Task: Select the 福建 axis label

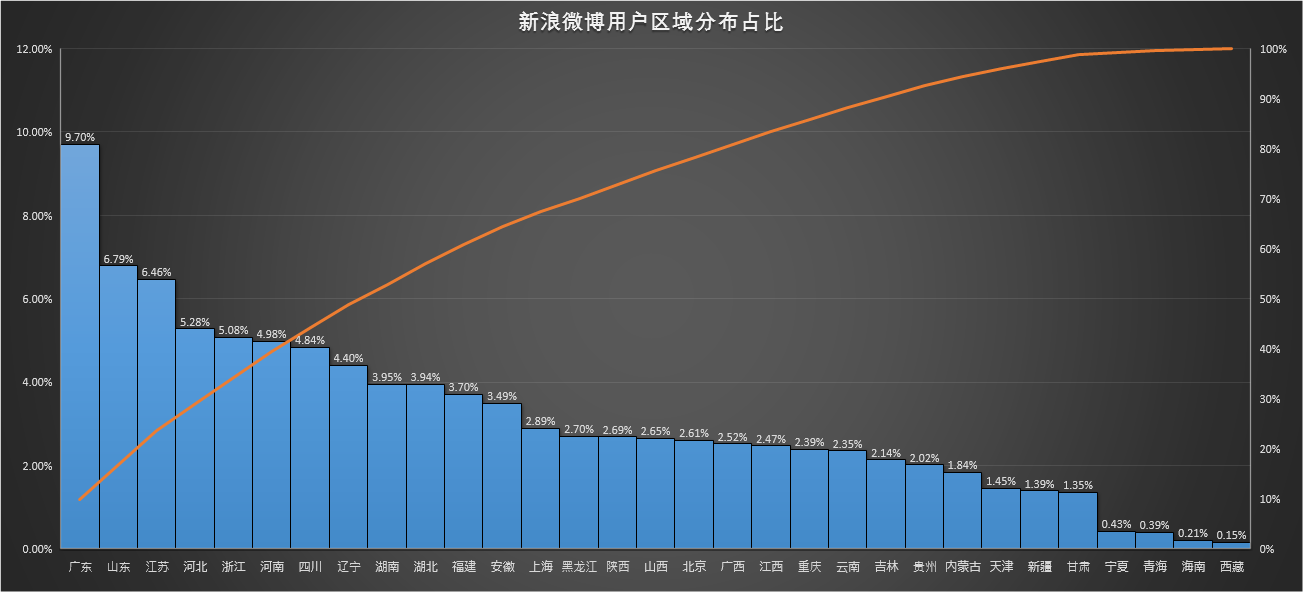Action: (464, 567)
